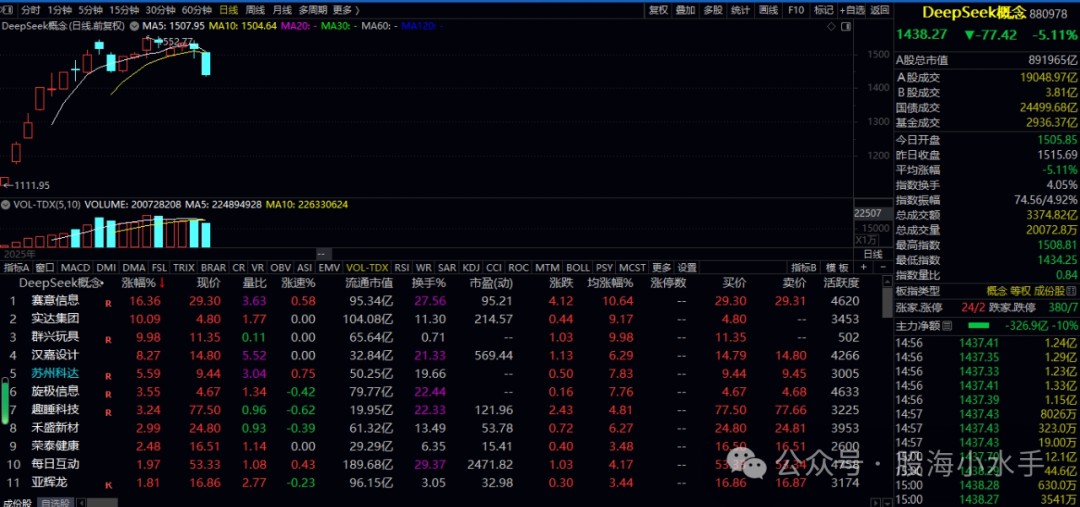Expand the 更多 periods menu at top
Viewport: 1080px width, 507px height.
pos(345,10)
